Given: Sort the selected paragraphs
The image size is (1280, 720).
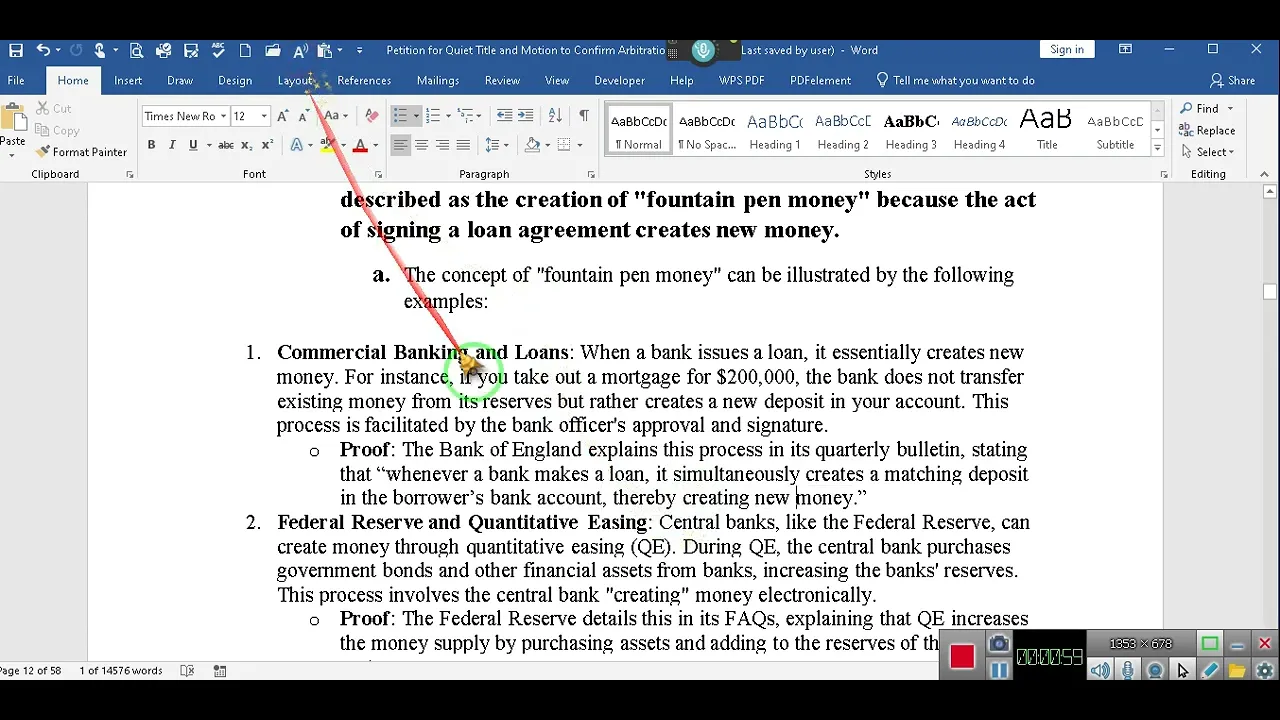Looking at the screenshot, I should pyautogui.click(x=556, y=116).
